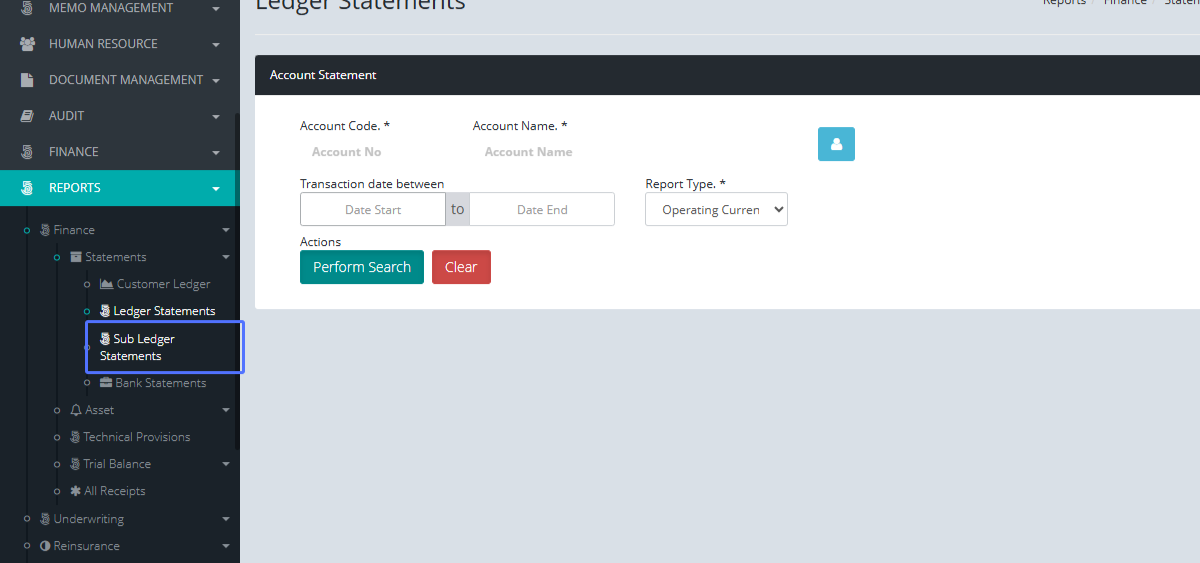Click the Customer Ledger chart icon

click(106, 284)
